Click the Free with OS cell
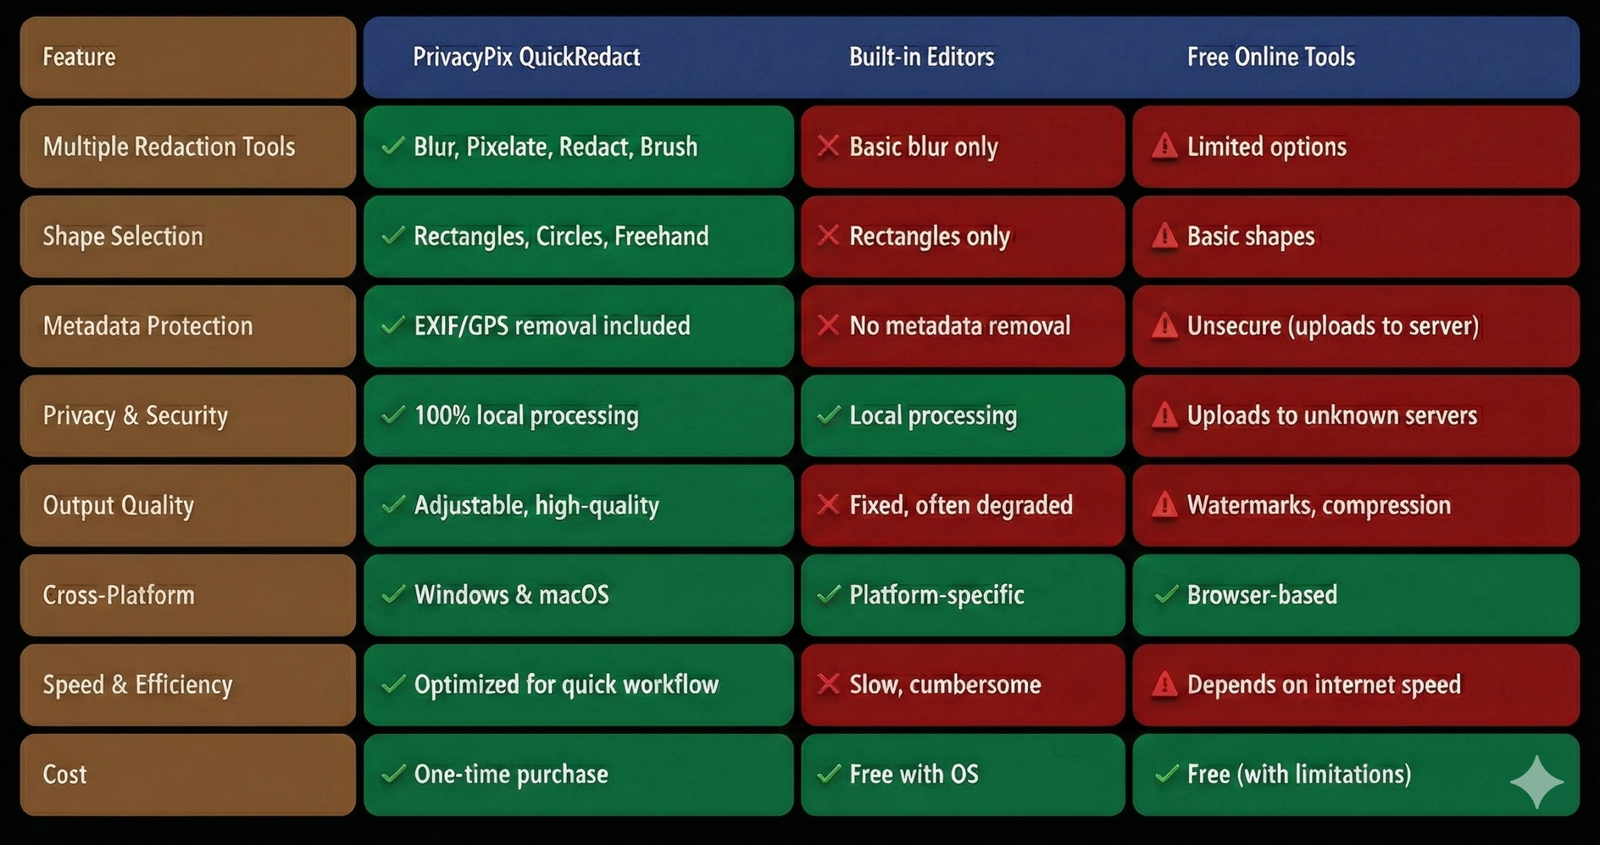The image size is (1600, 845). [962, 774]
